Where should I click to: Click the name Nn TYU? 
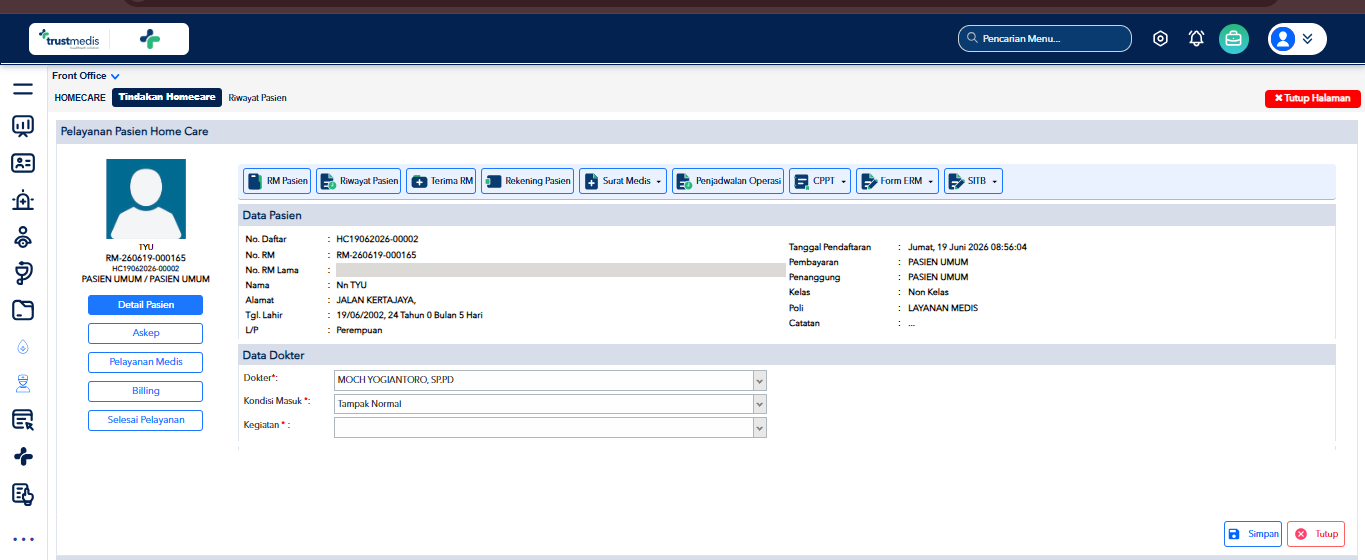[351, 285]
